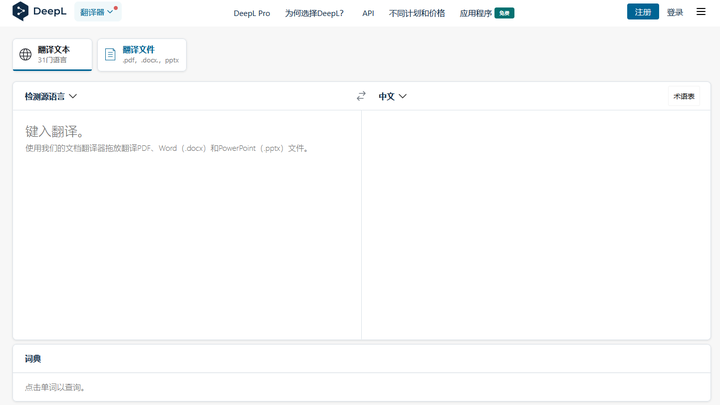Click the DeepL logo icon

click(x=20, y=11)
